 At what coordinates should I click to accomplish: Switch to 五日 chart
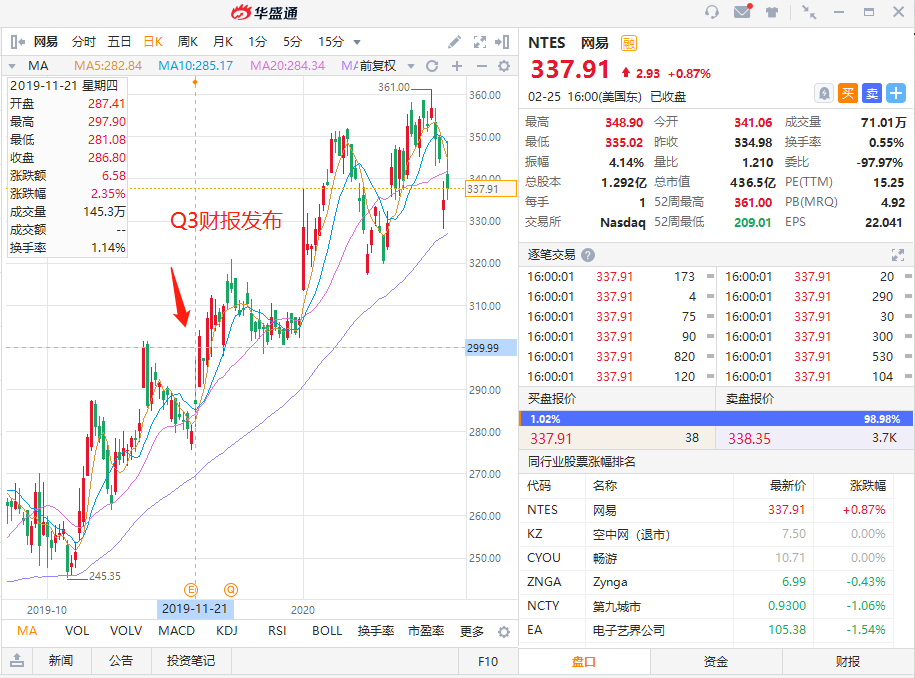click(119, 42)
